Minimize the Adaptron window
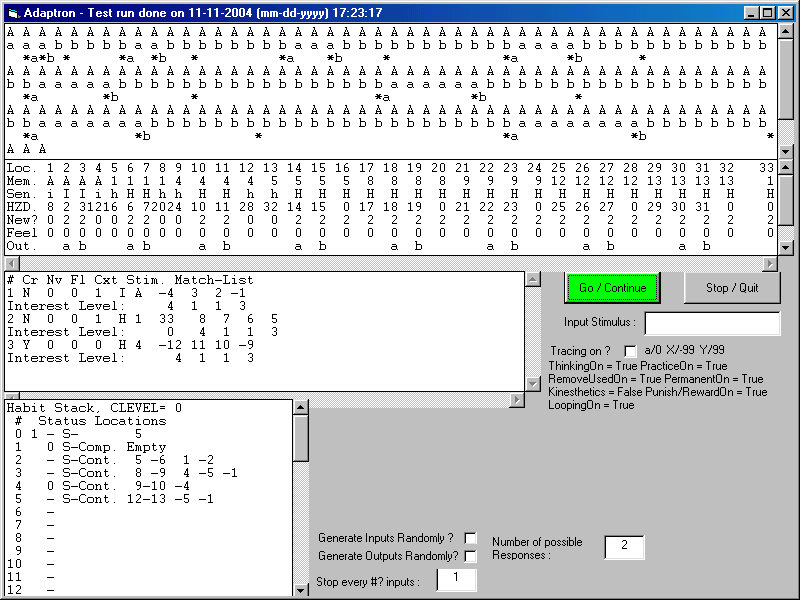The width and height of the screenshot is (800, 600). (752, 13)
